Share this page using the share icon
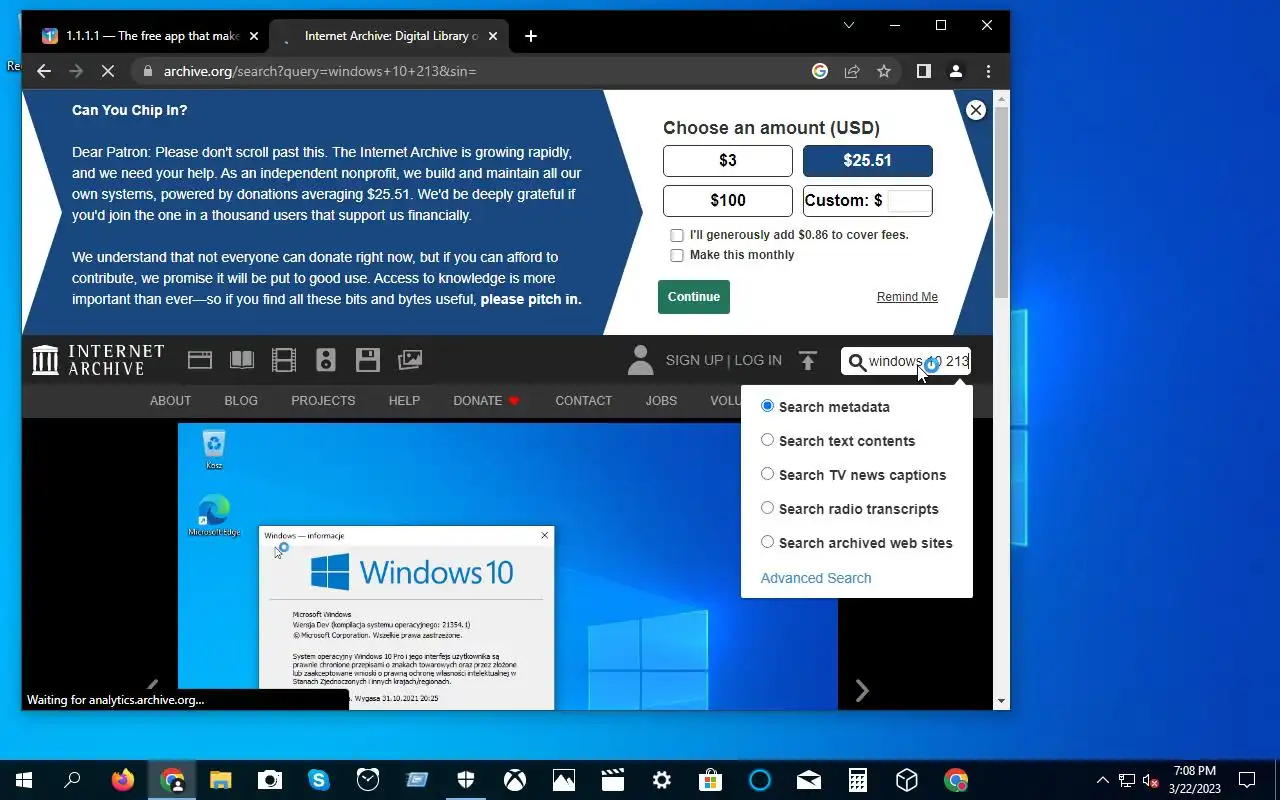Viewport: 1280px width, 800px height. [x=852, y=71]
